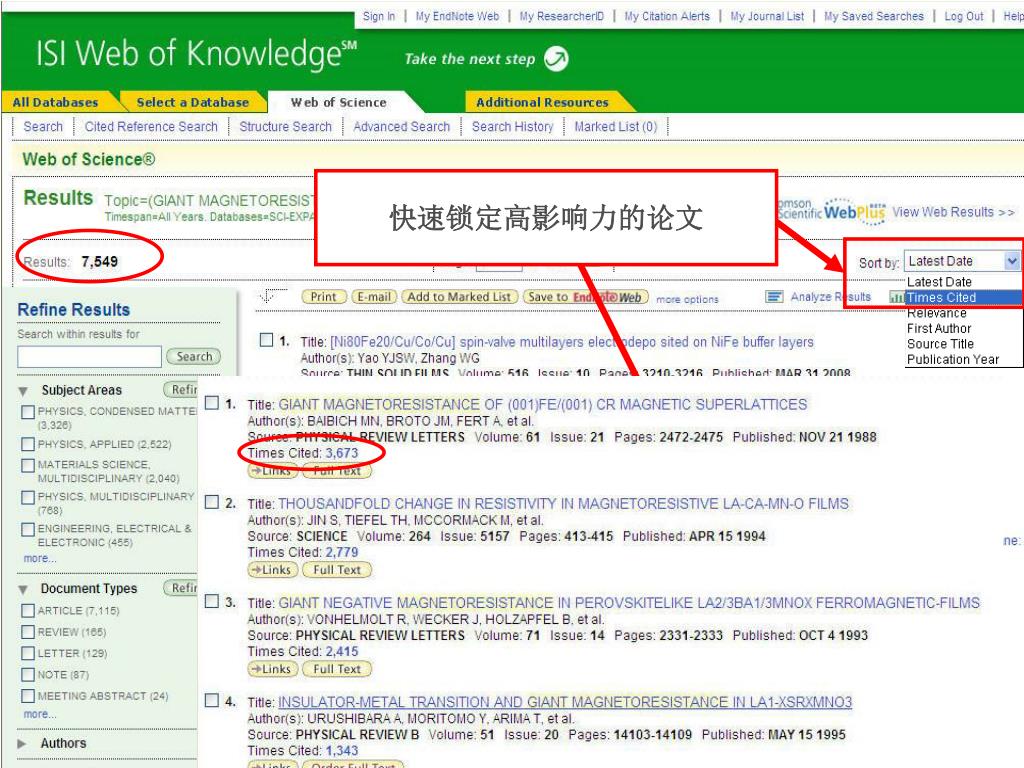The image size is (1024, 768).
Task: Click the Analyze Results icon
Action: [x=774, y=297]
